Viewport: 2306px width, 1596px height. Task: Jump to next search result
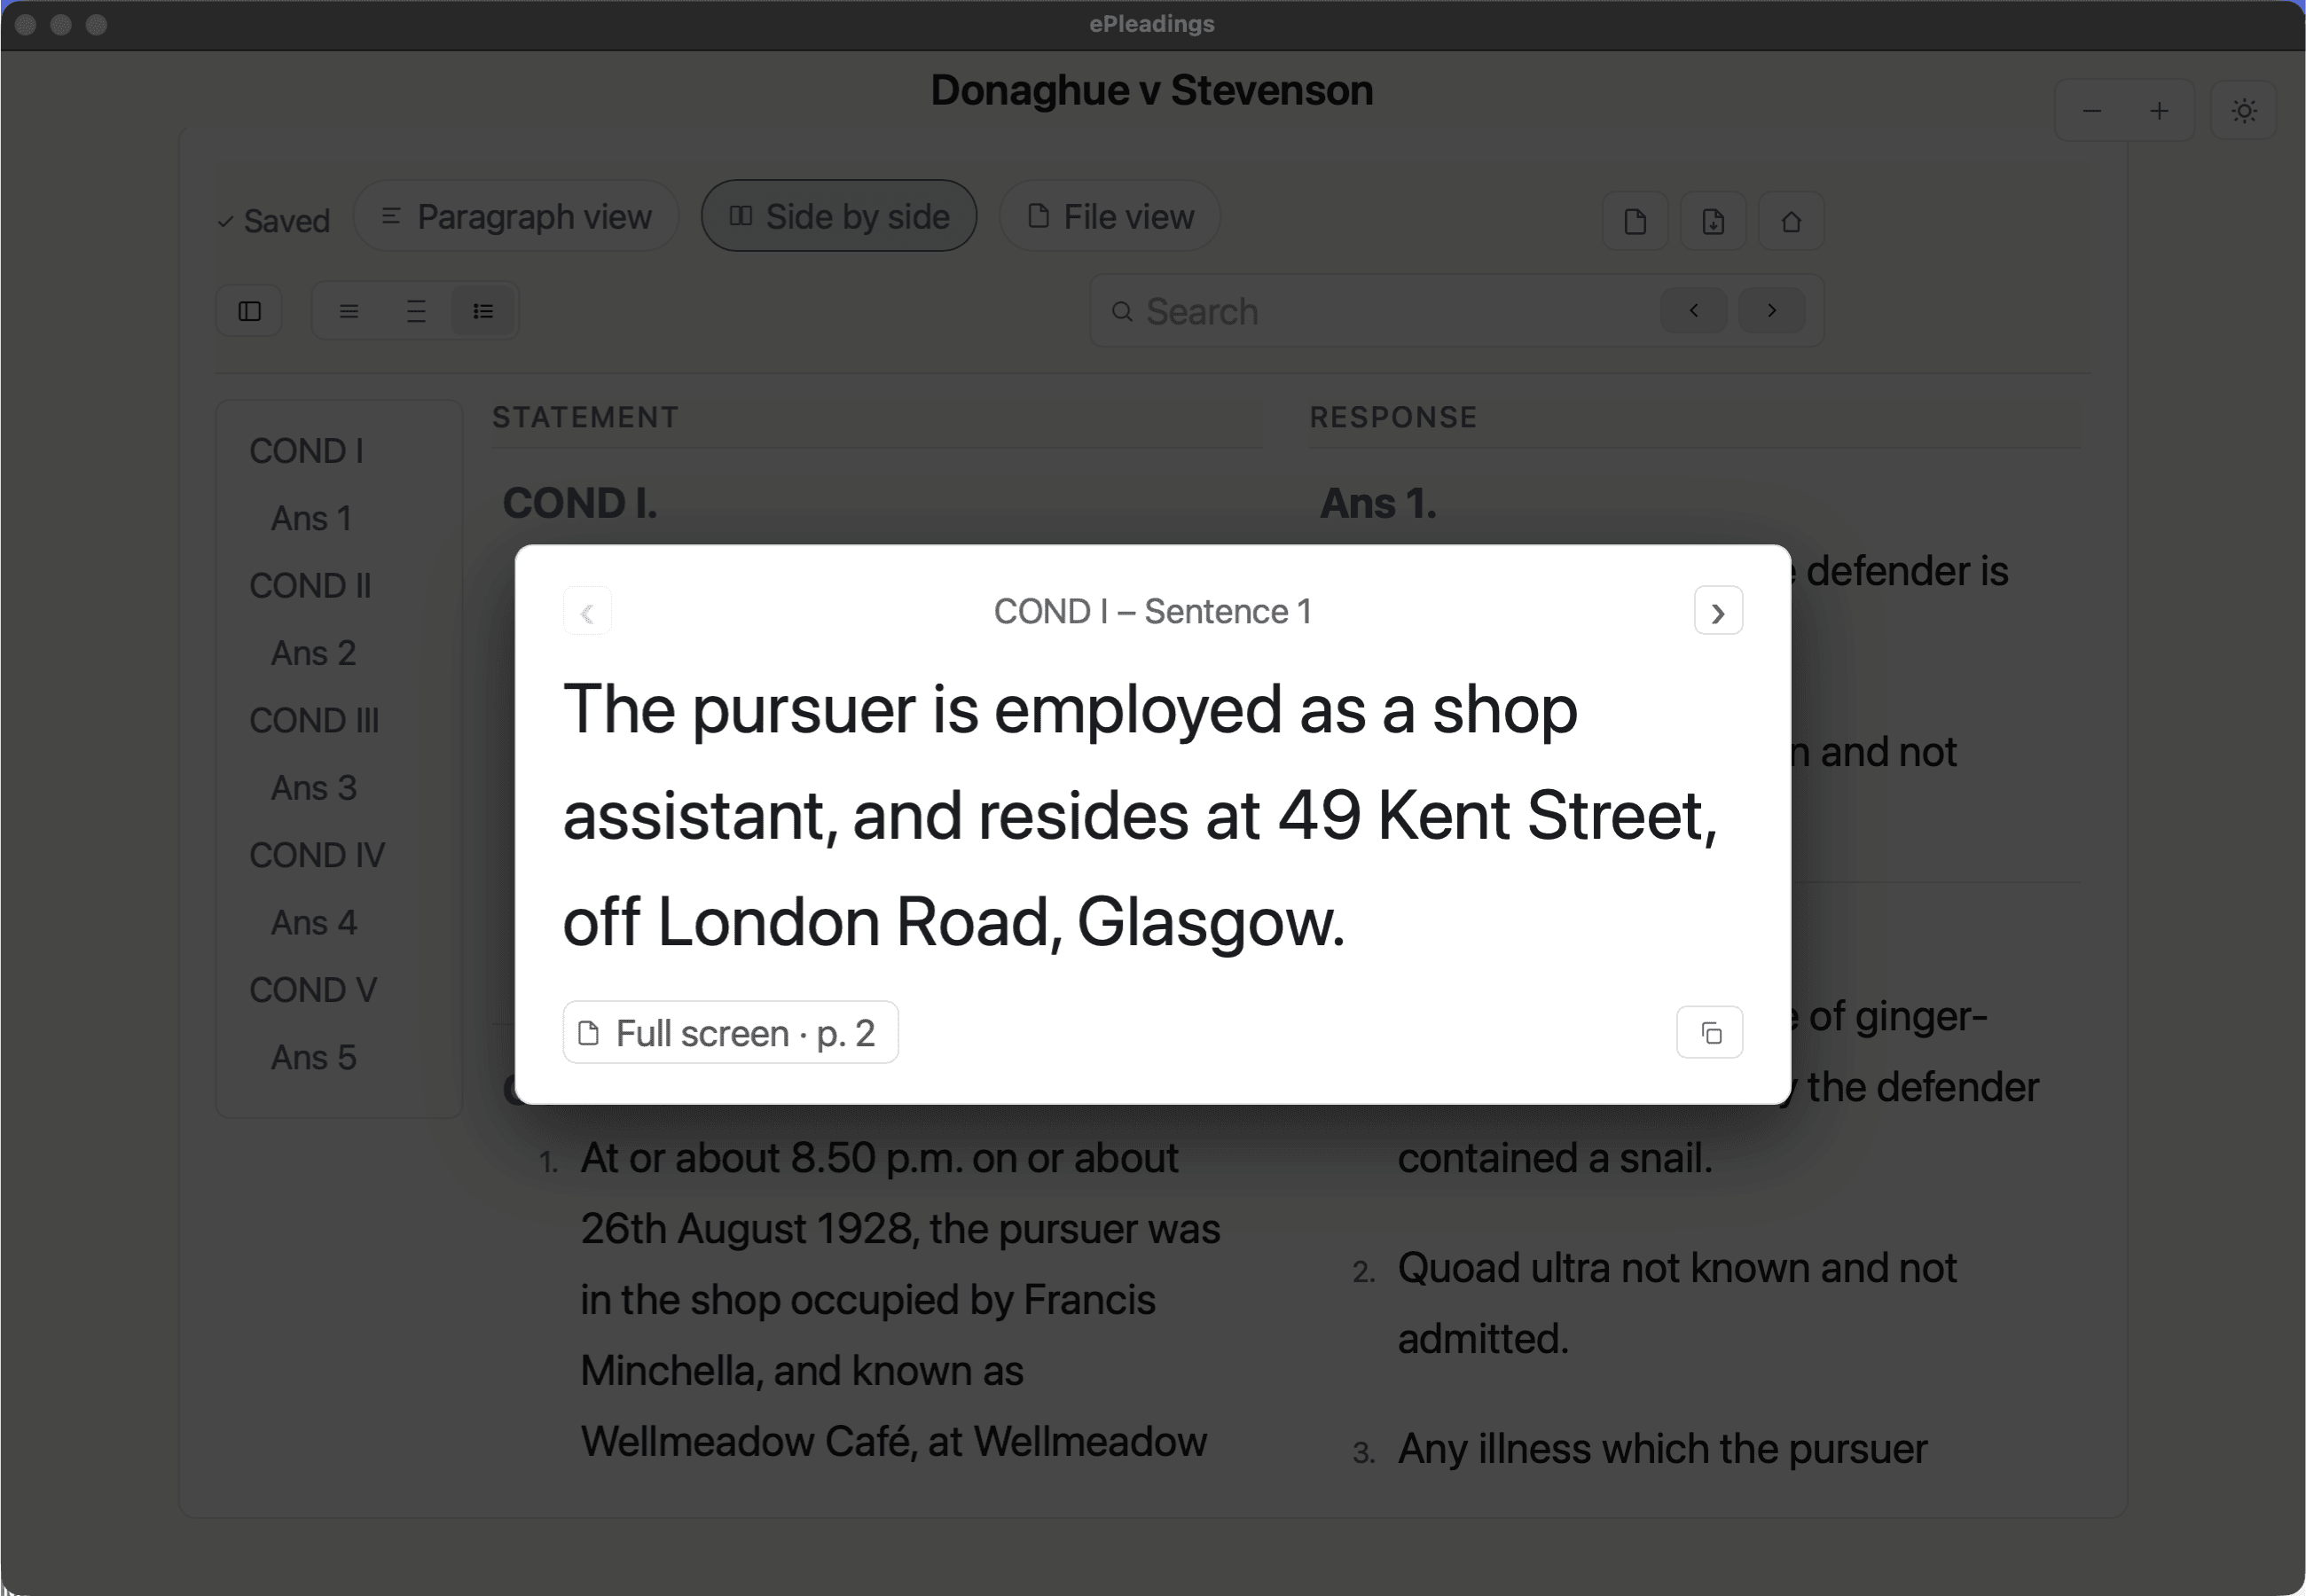pos(1771,311)
